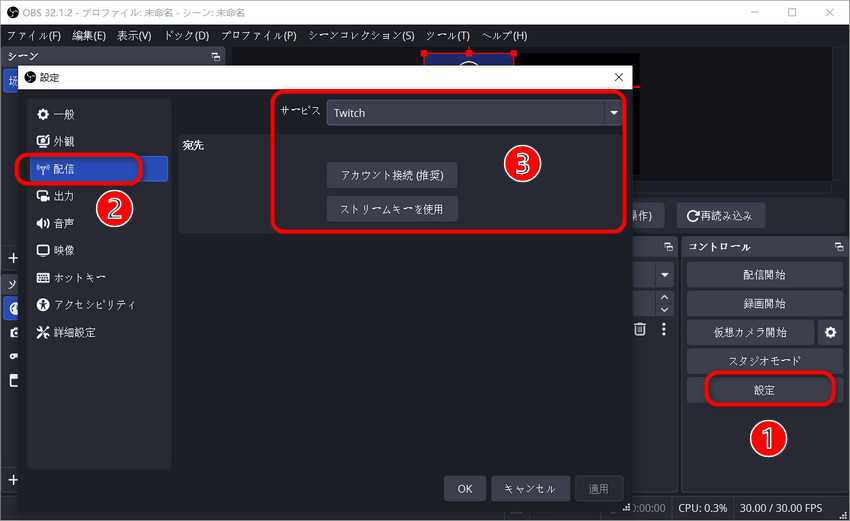Click the アカウント接続 (推奨) button
The image size is (850, 521).
392,175
